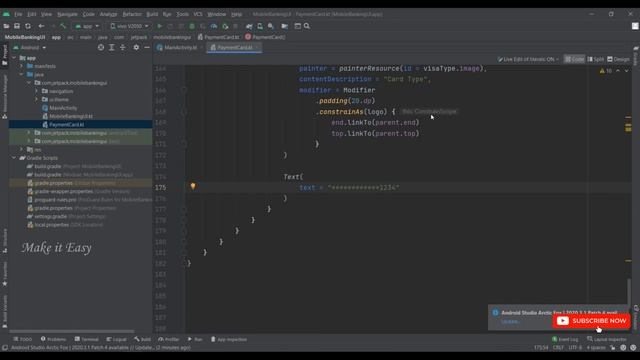The width and height of the screenshot is (640, 360).
Task: Switch editor to Code view
Action: pos(574,59)
